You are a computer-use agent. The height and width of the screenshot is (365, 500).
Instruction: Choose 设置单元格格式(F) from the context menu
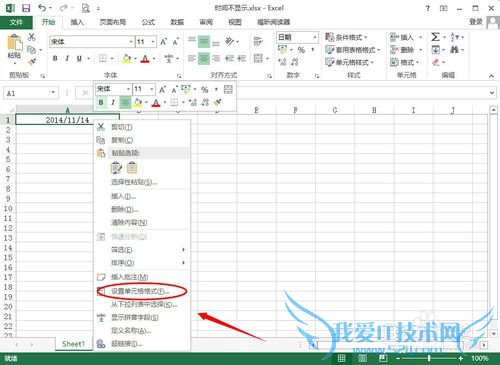(141, 291)
